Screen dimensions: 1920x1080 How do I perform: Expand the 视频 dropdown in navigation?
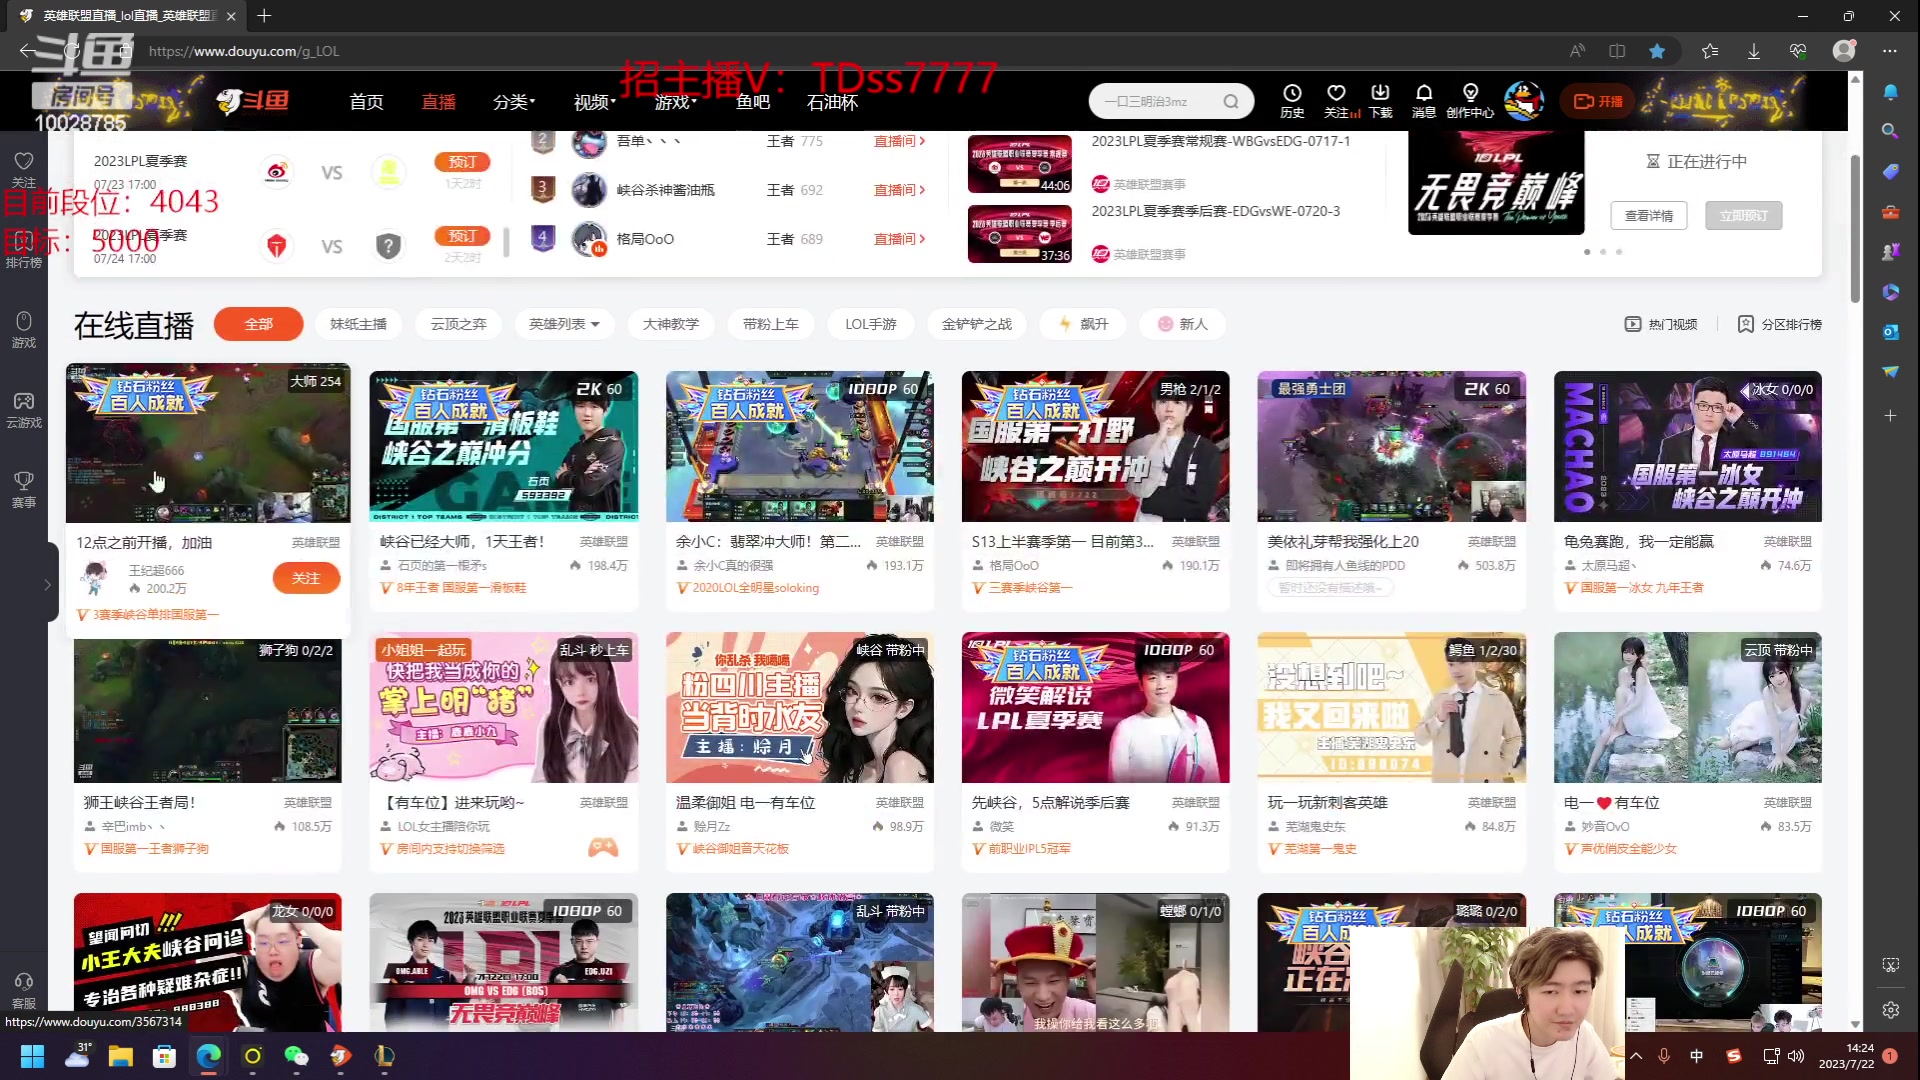tap(594, 102)
